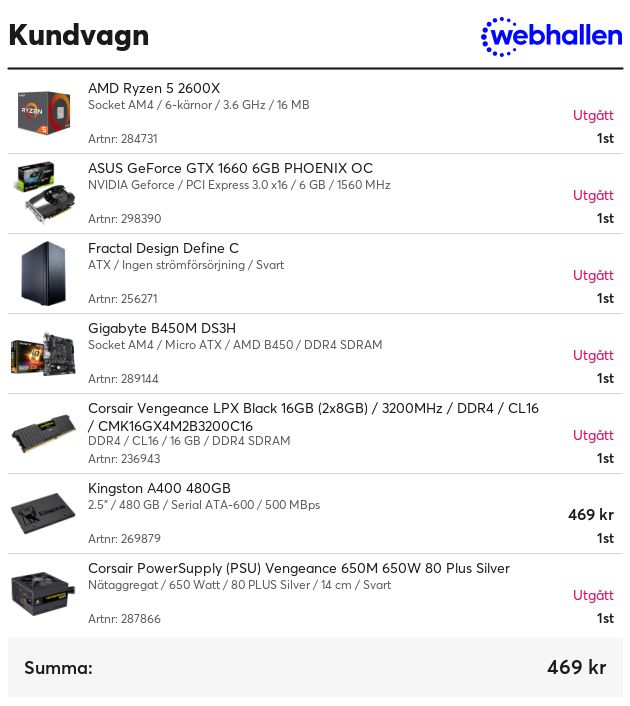The height and width of the screenshot is (706, 630).
Task: Click the Corsair Vengeance LPX Black 16GB title
Action: tap(313, 417)
